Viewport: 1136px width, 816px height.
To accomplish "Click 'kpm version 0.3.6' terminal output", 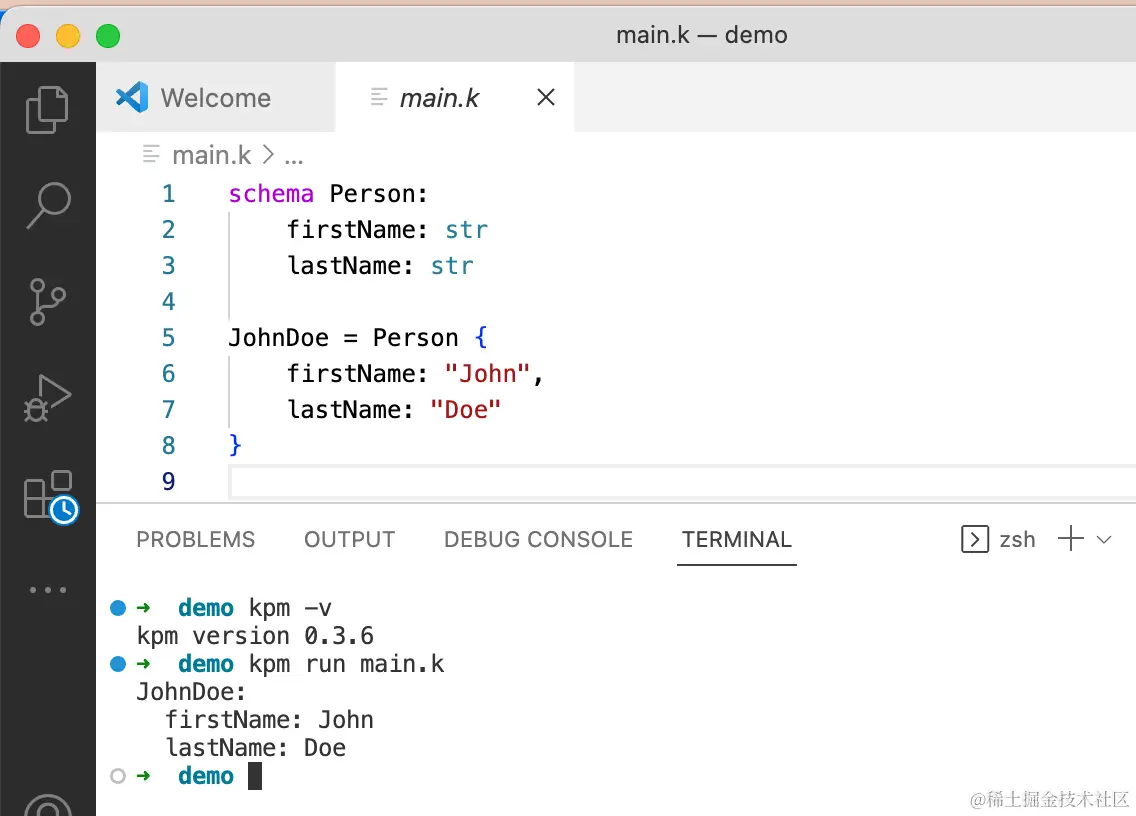I will (255, 636).
